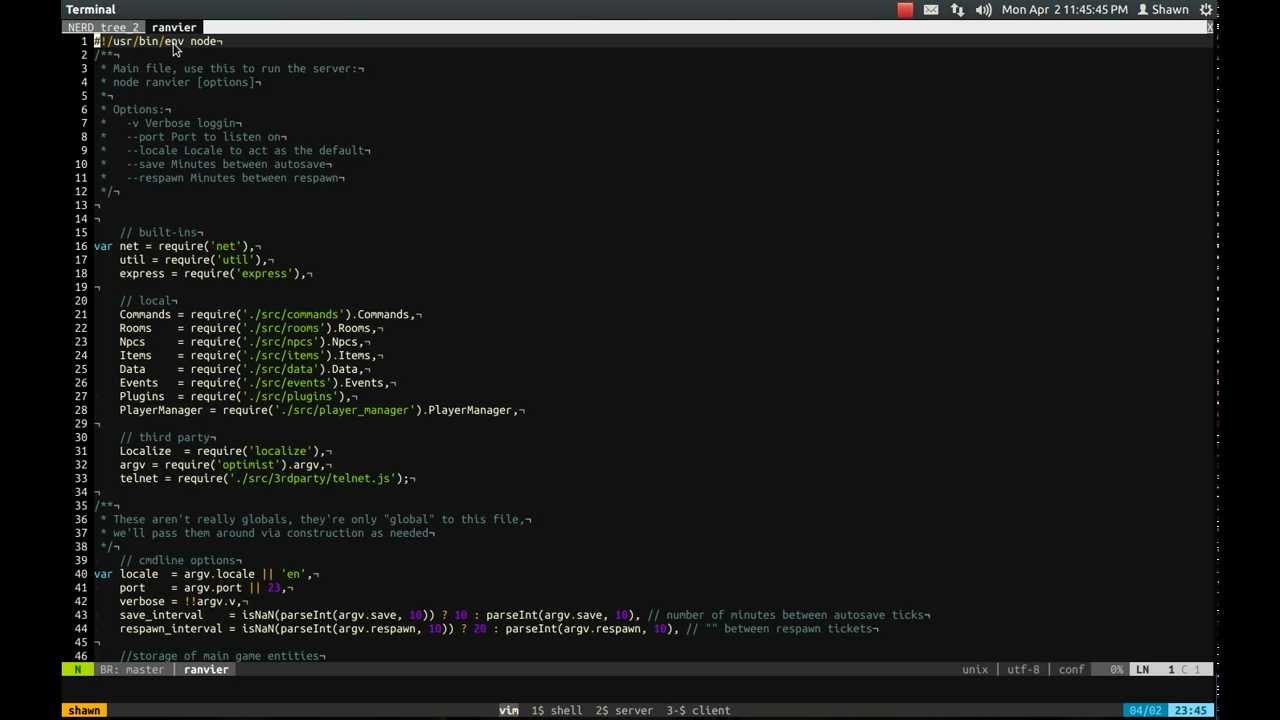Click the Plugins require line

(238, 396)
